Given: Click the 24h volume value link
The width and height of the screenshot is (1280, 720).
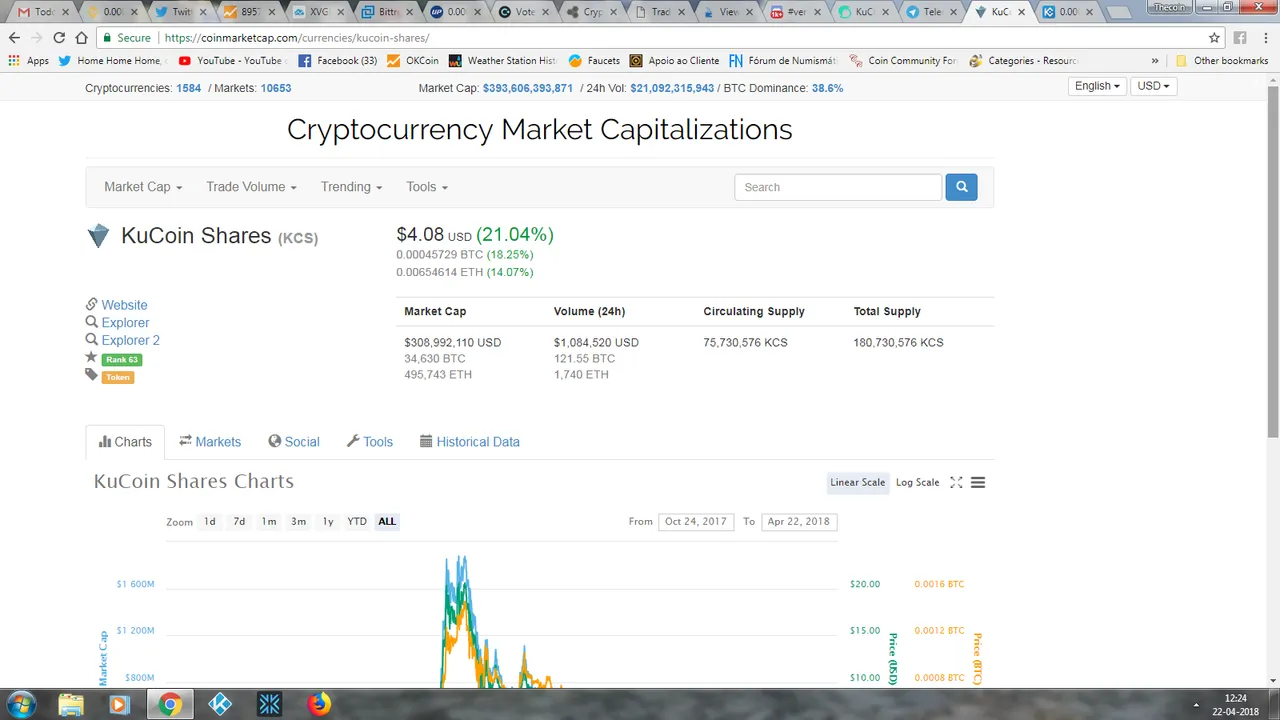Looking at the screenshot, I should [x=672, y=88].
